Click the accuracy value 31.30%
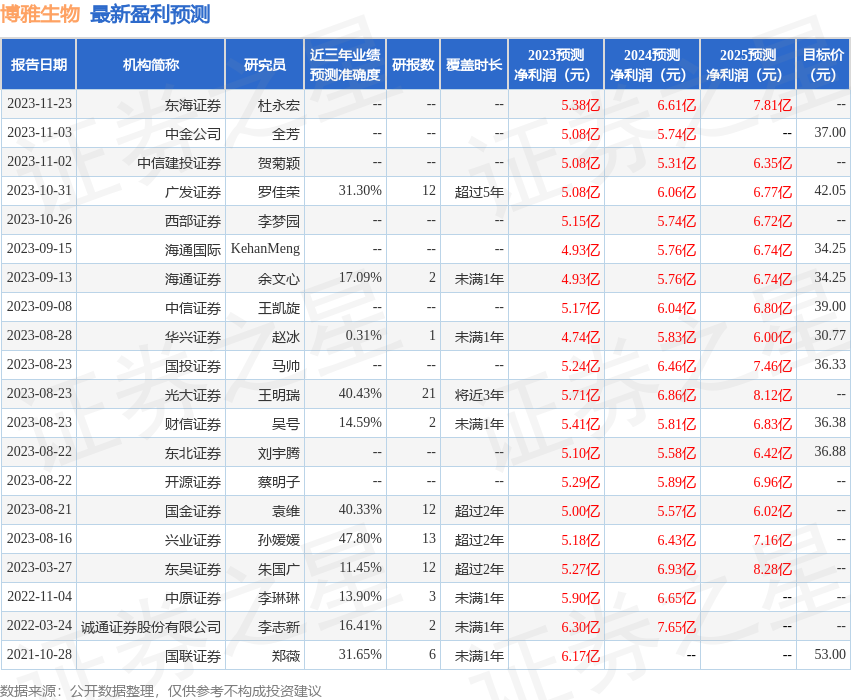This screenshot has width=851, height=700. tap(360, 190)
